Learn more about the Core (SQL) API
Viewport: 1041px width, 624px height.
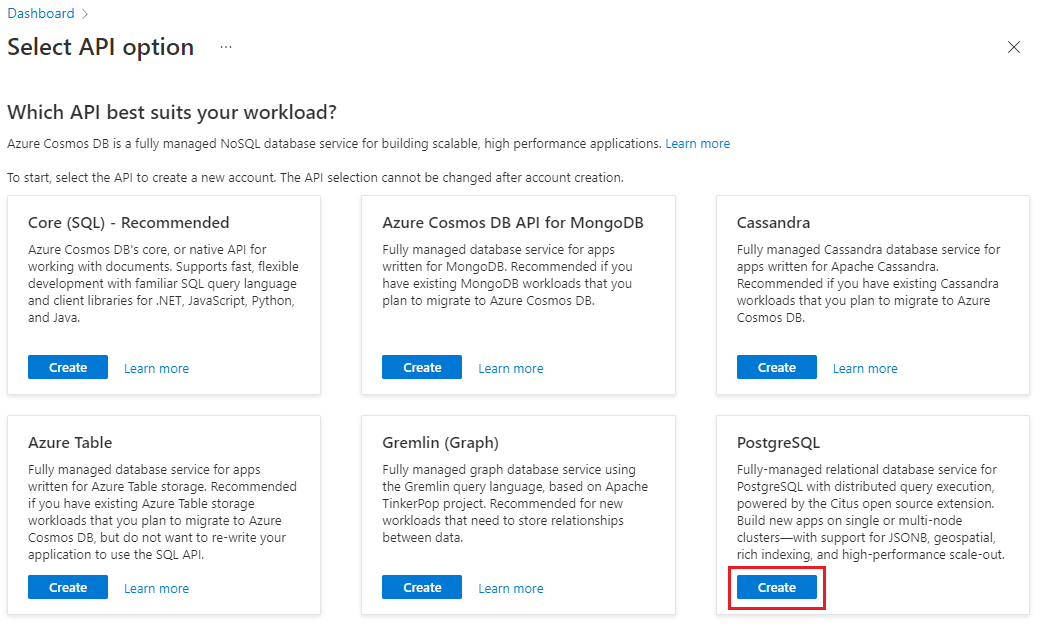156,368
